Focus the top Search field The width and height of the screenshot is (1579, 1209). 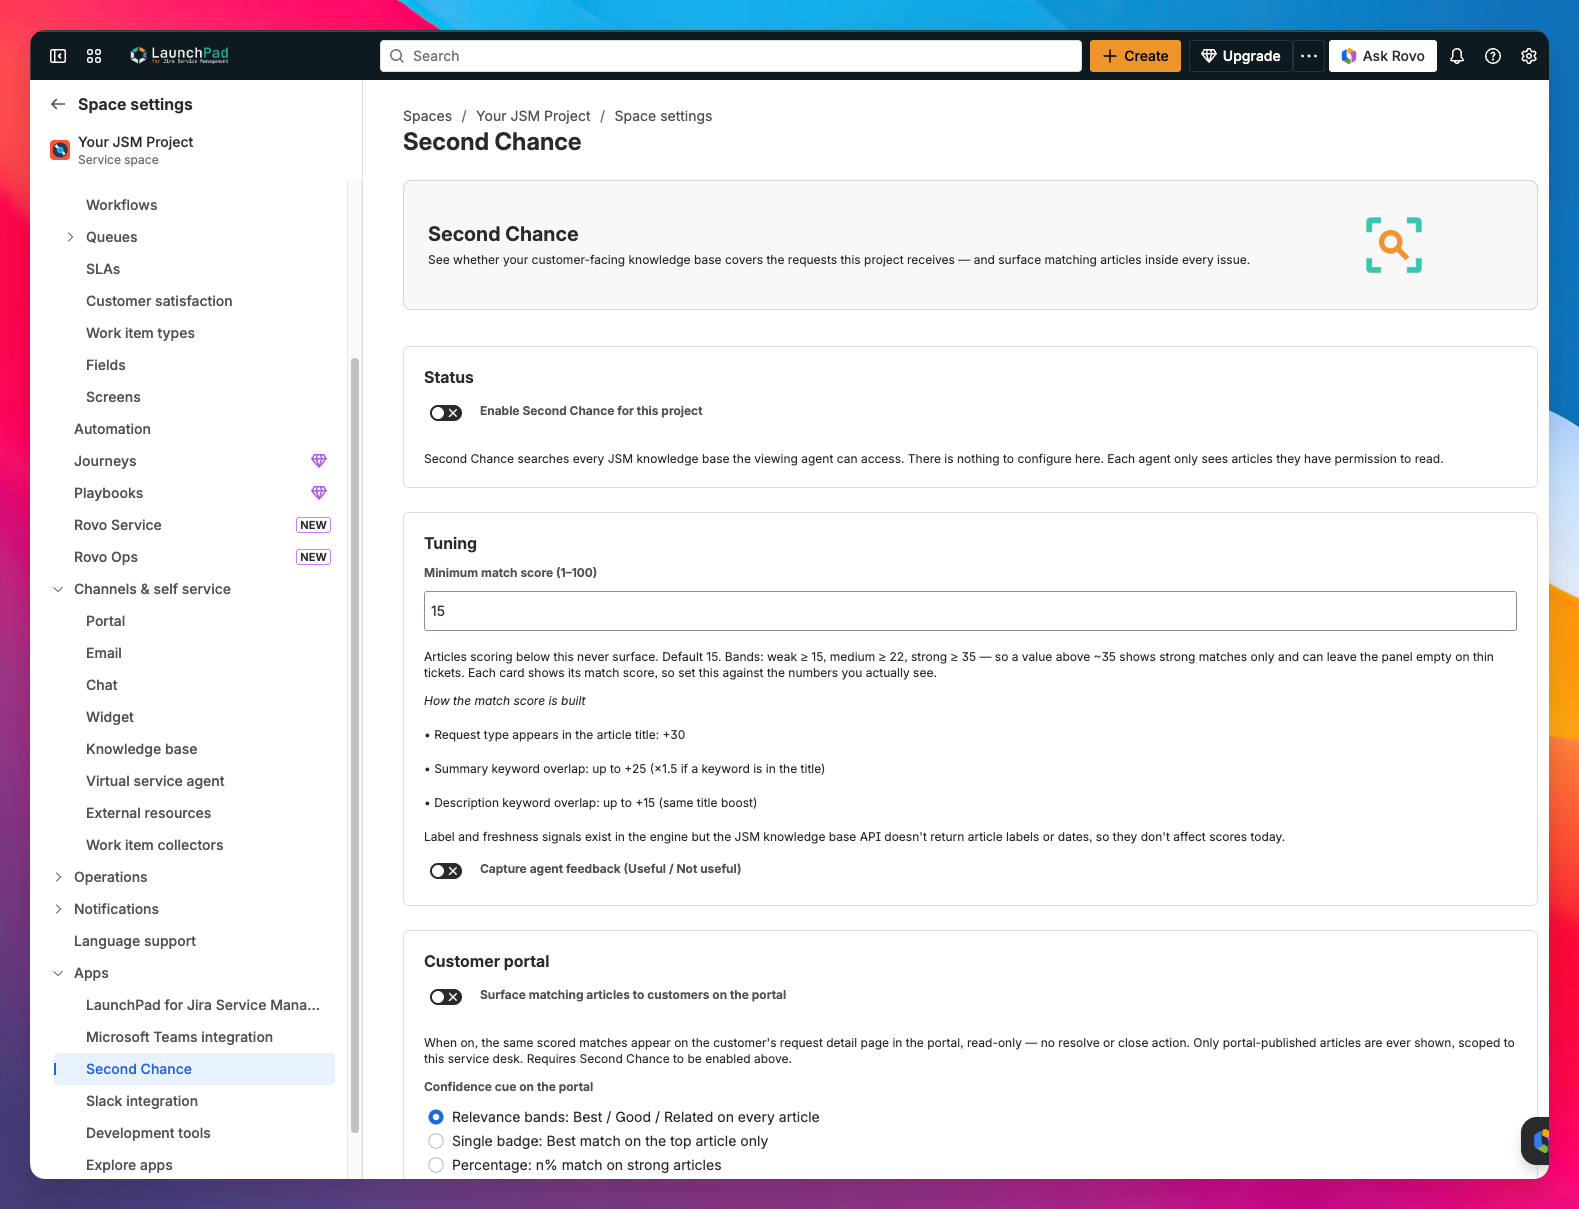click(x=731, y=56)
